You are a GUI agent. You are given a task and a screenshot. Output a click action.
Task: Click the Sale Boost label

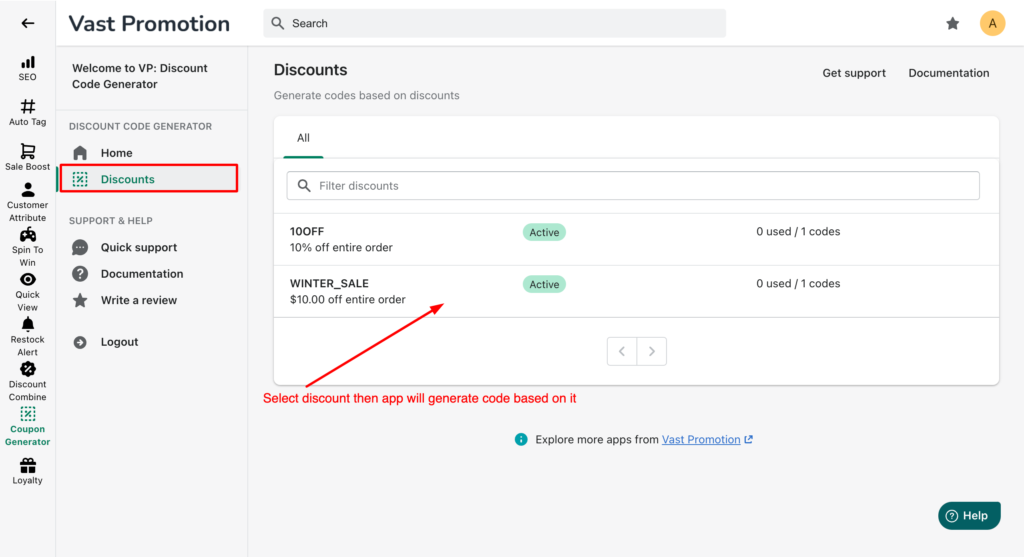(x=27, y=167)
